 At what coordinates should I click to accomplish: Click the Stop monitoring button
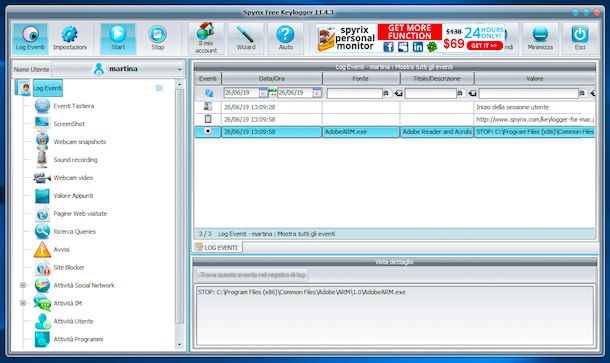point(158,38)
